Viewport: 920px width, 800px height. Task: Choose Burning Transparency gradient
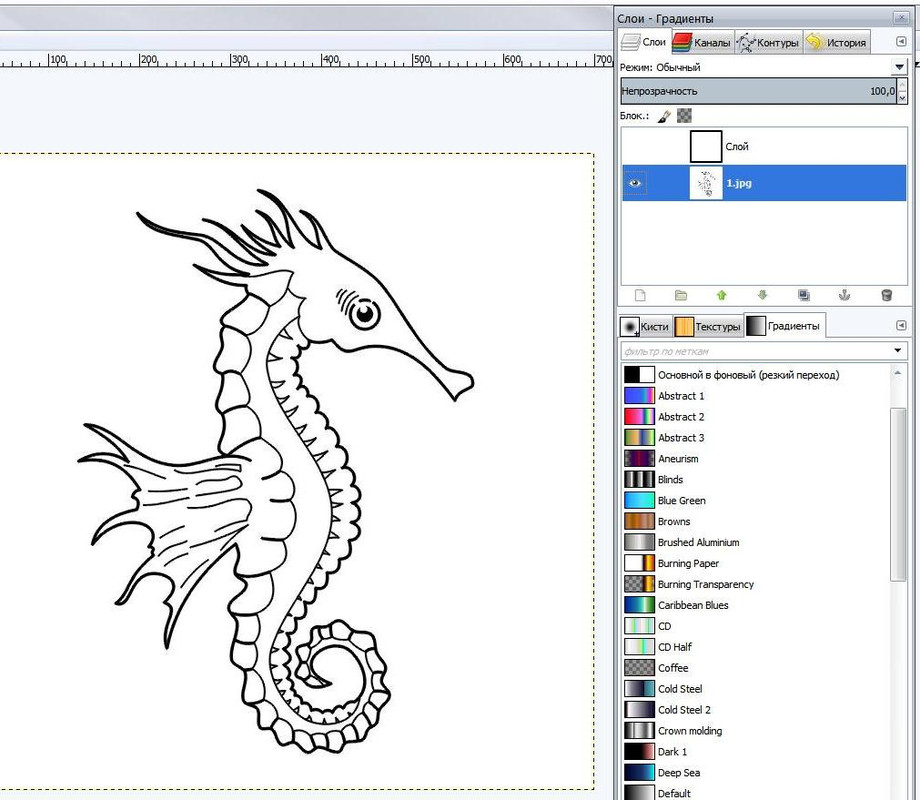click(757, 584)
